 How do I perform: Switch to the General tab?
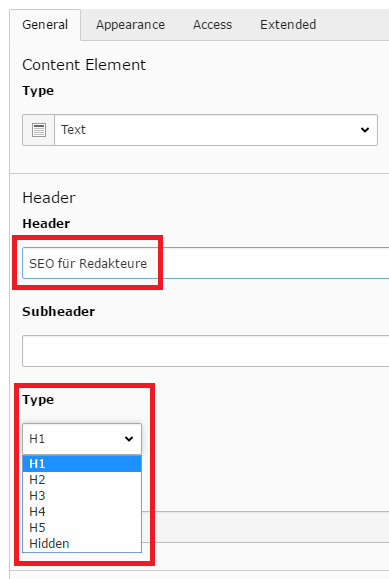(45, 25)
